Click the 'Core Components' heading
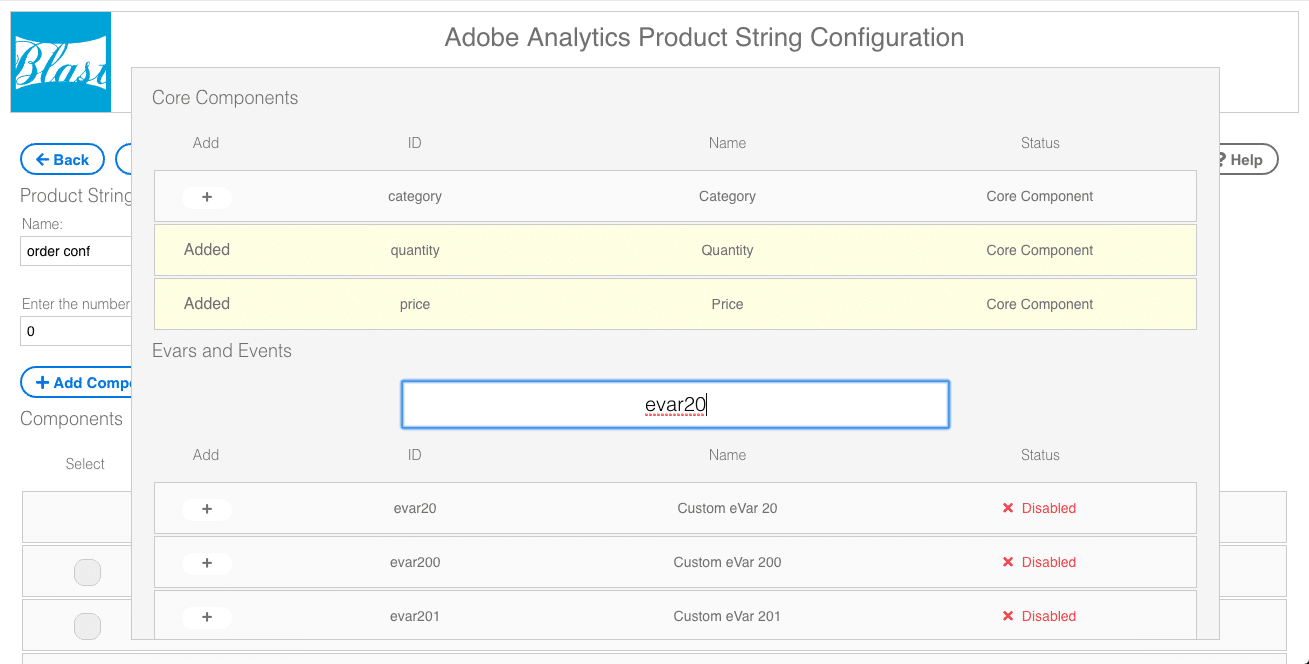Screen dimensions: 1309x664 [225, 98]
